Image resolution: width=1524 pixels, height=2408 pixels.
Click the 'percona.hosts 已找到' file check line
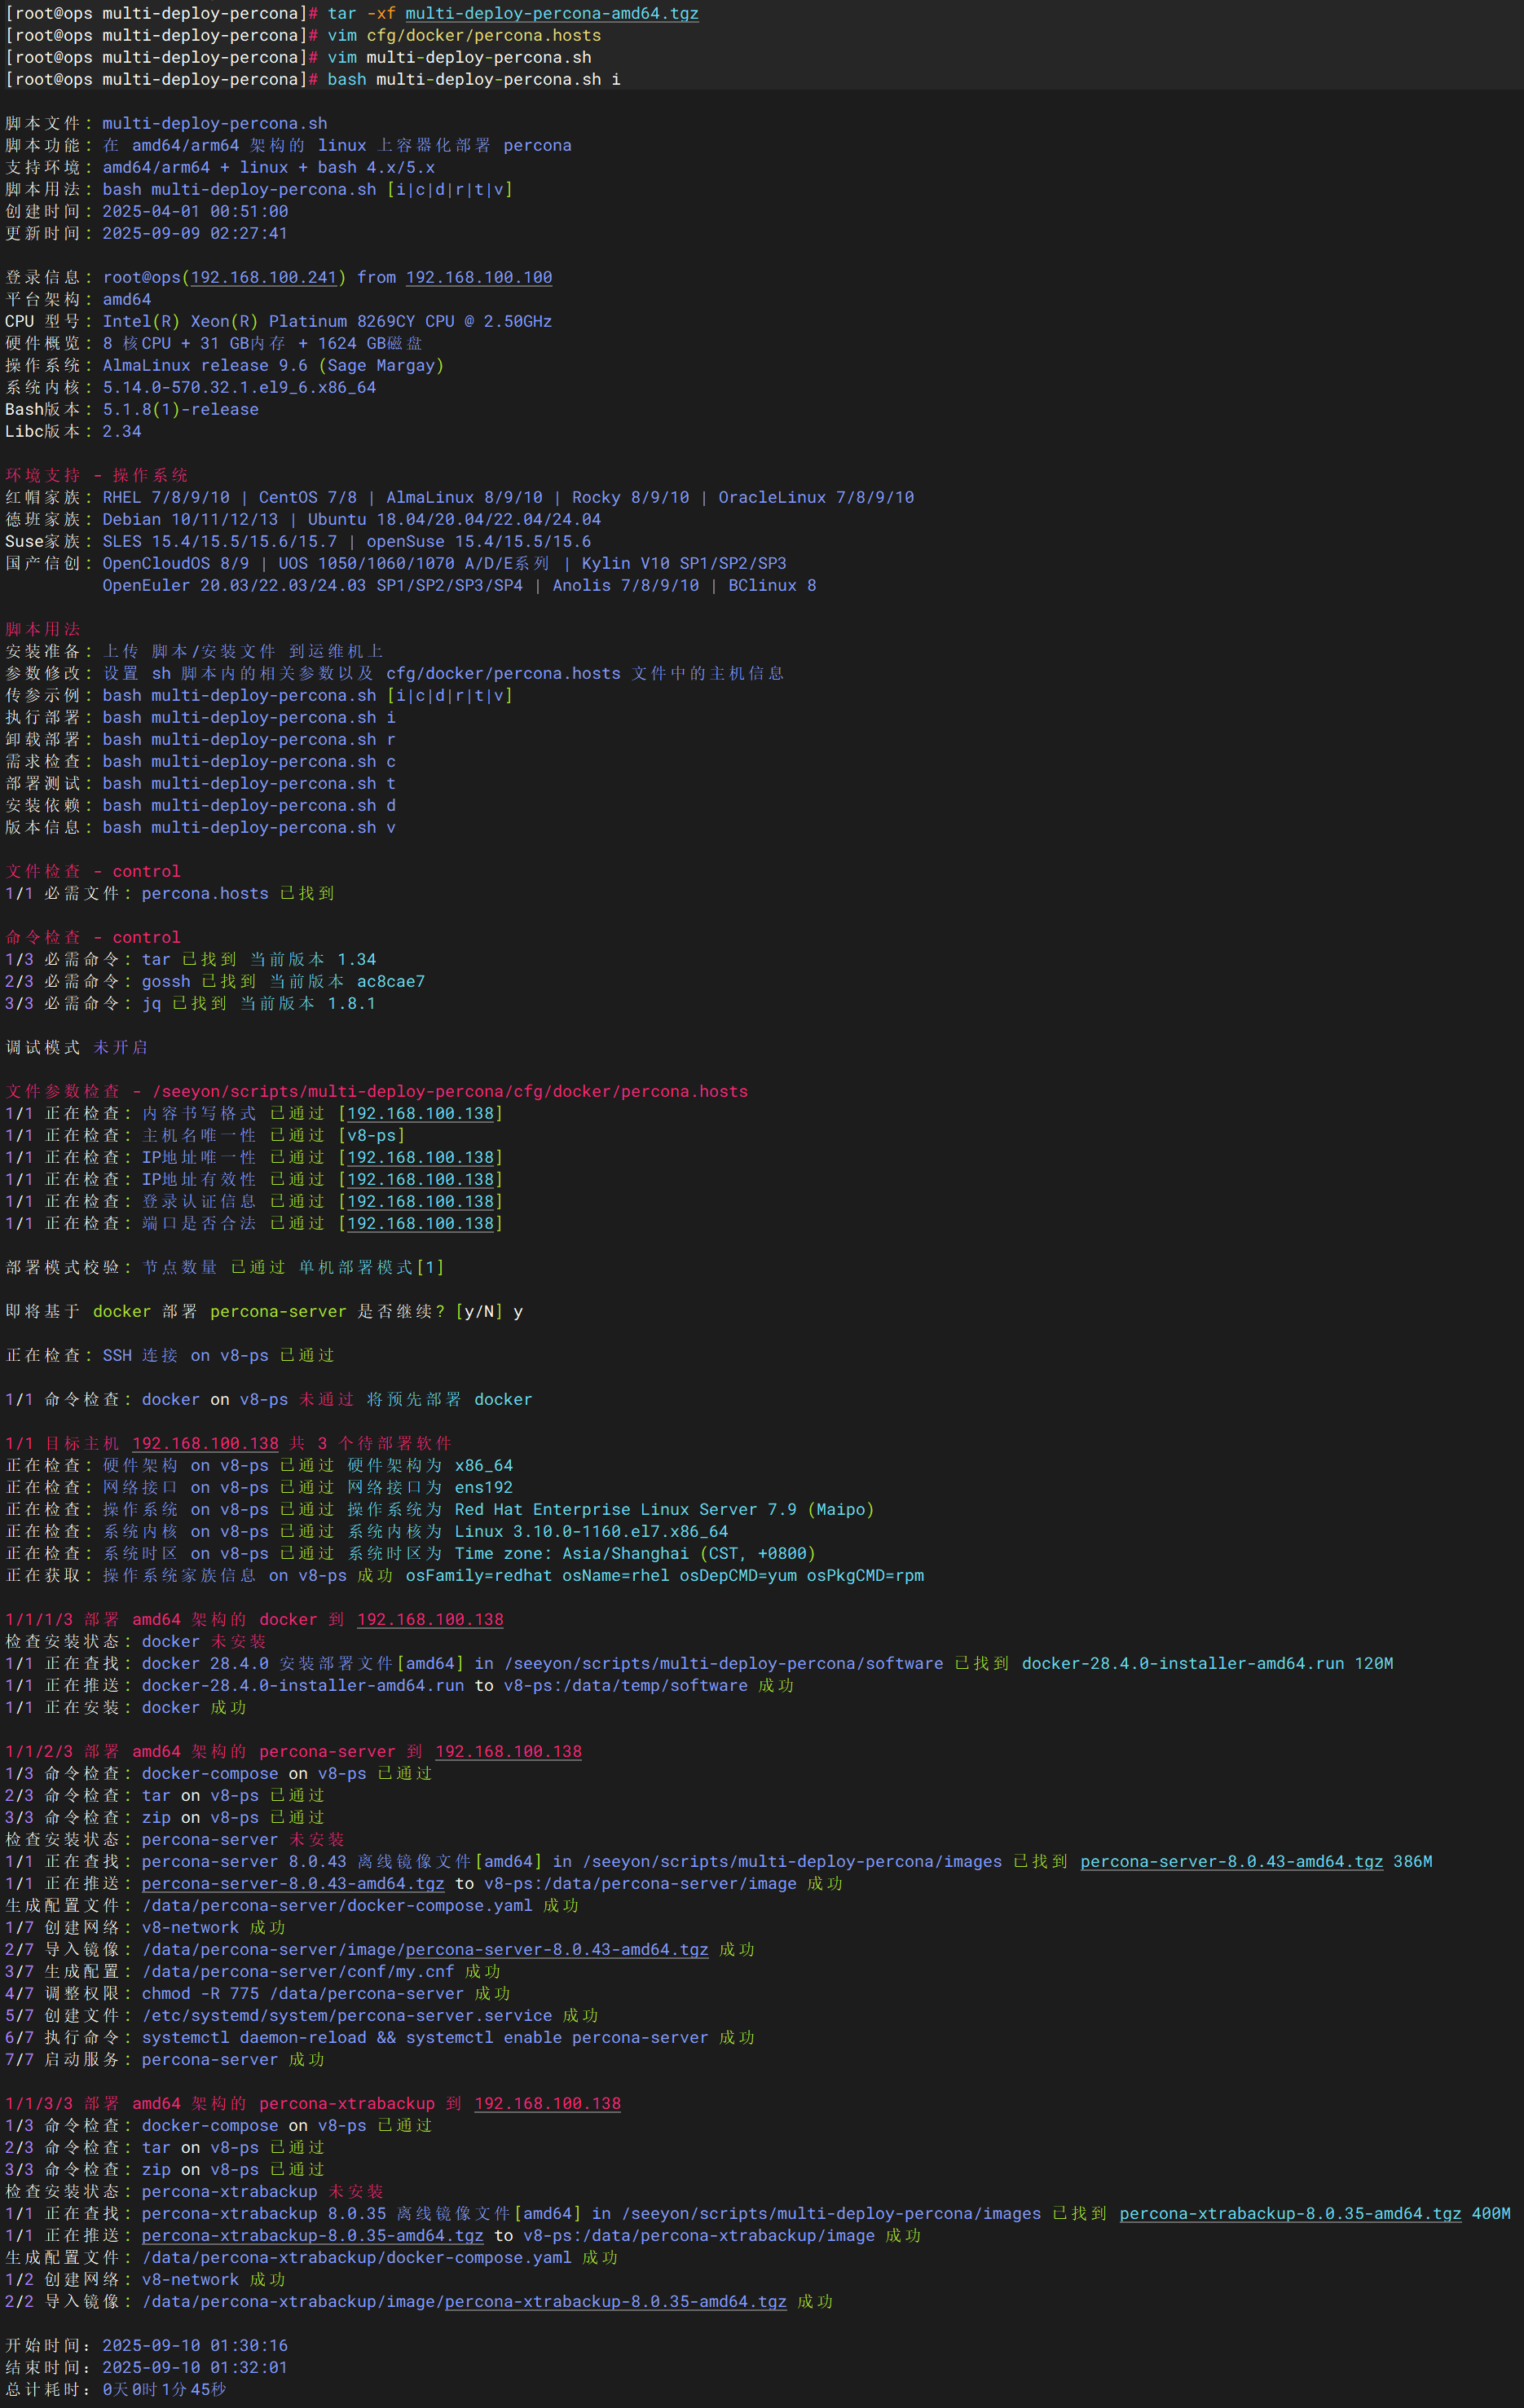[x=170, y=894]
